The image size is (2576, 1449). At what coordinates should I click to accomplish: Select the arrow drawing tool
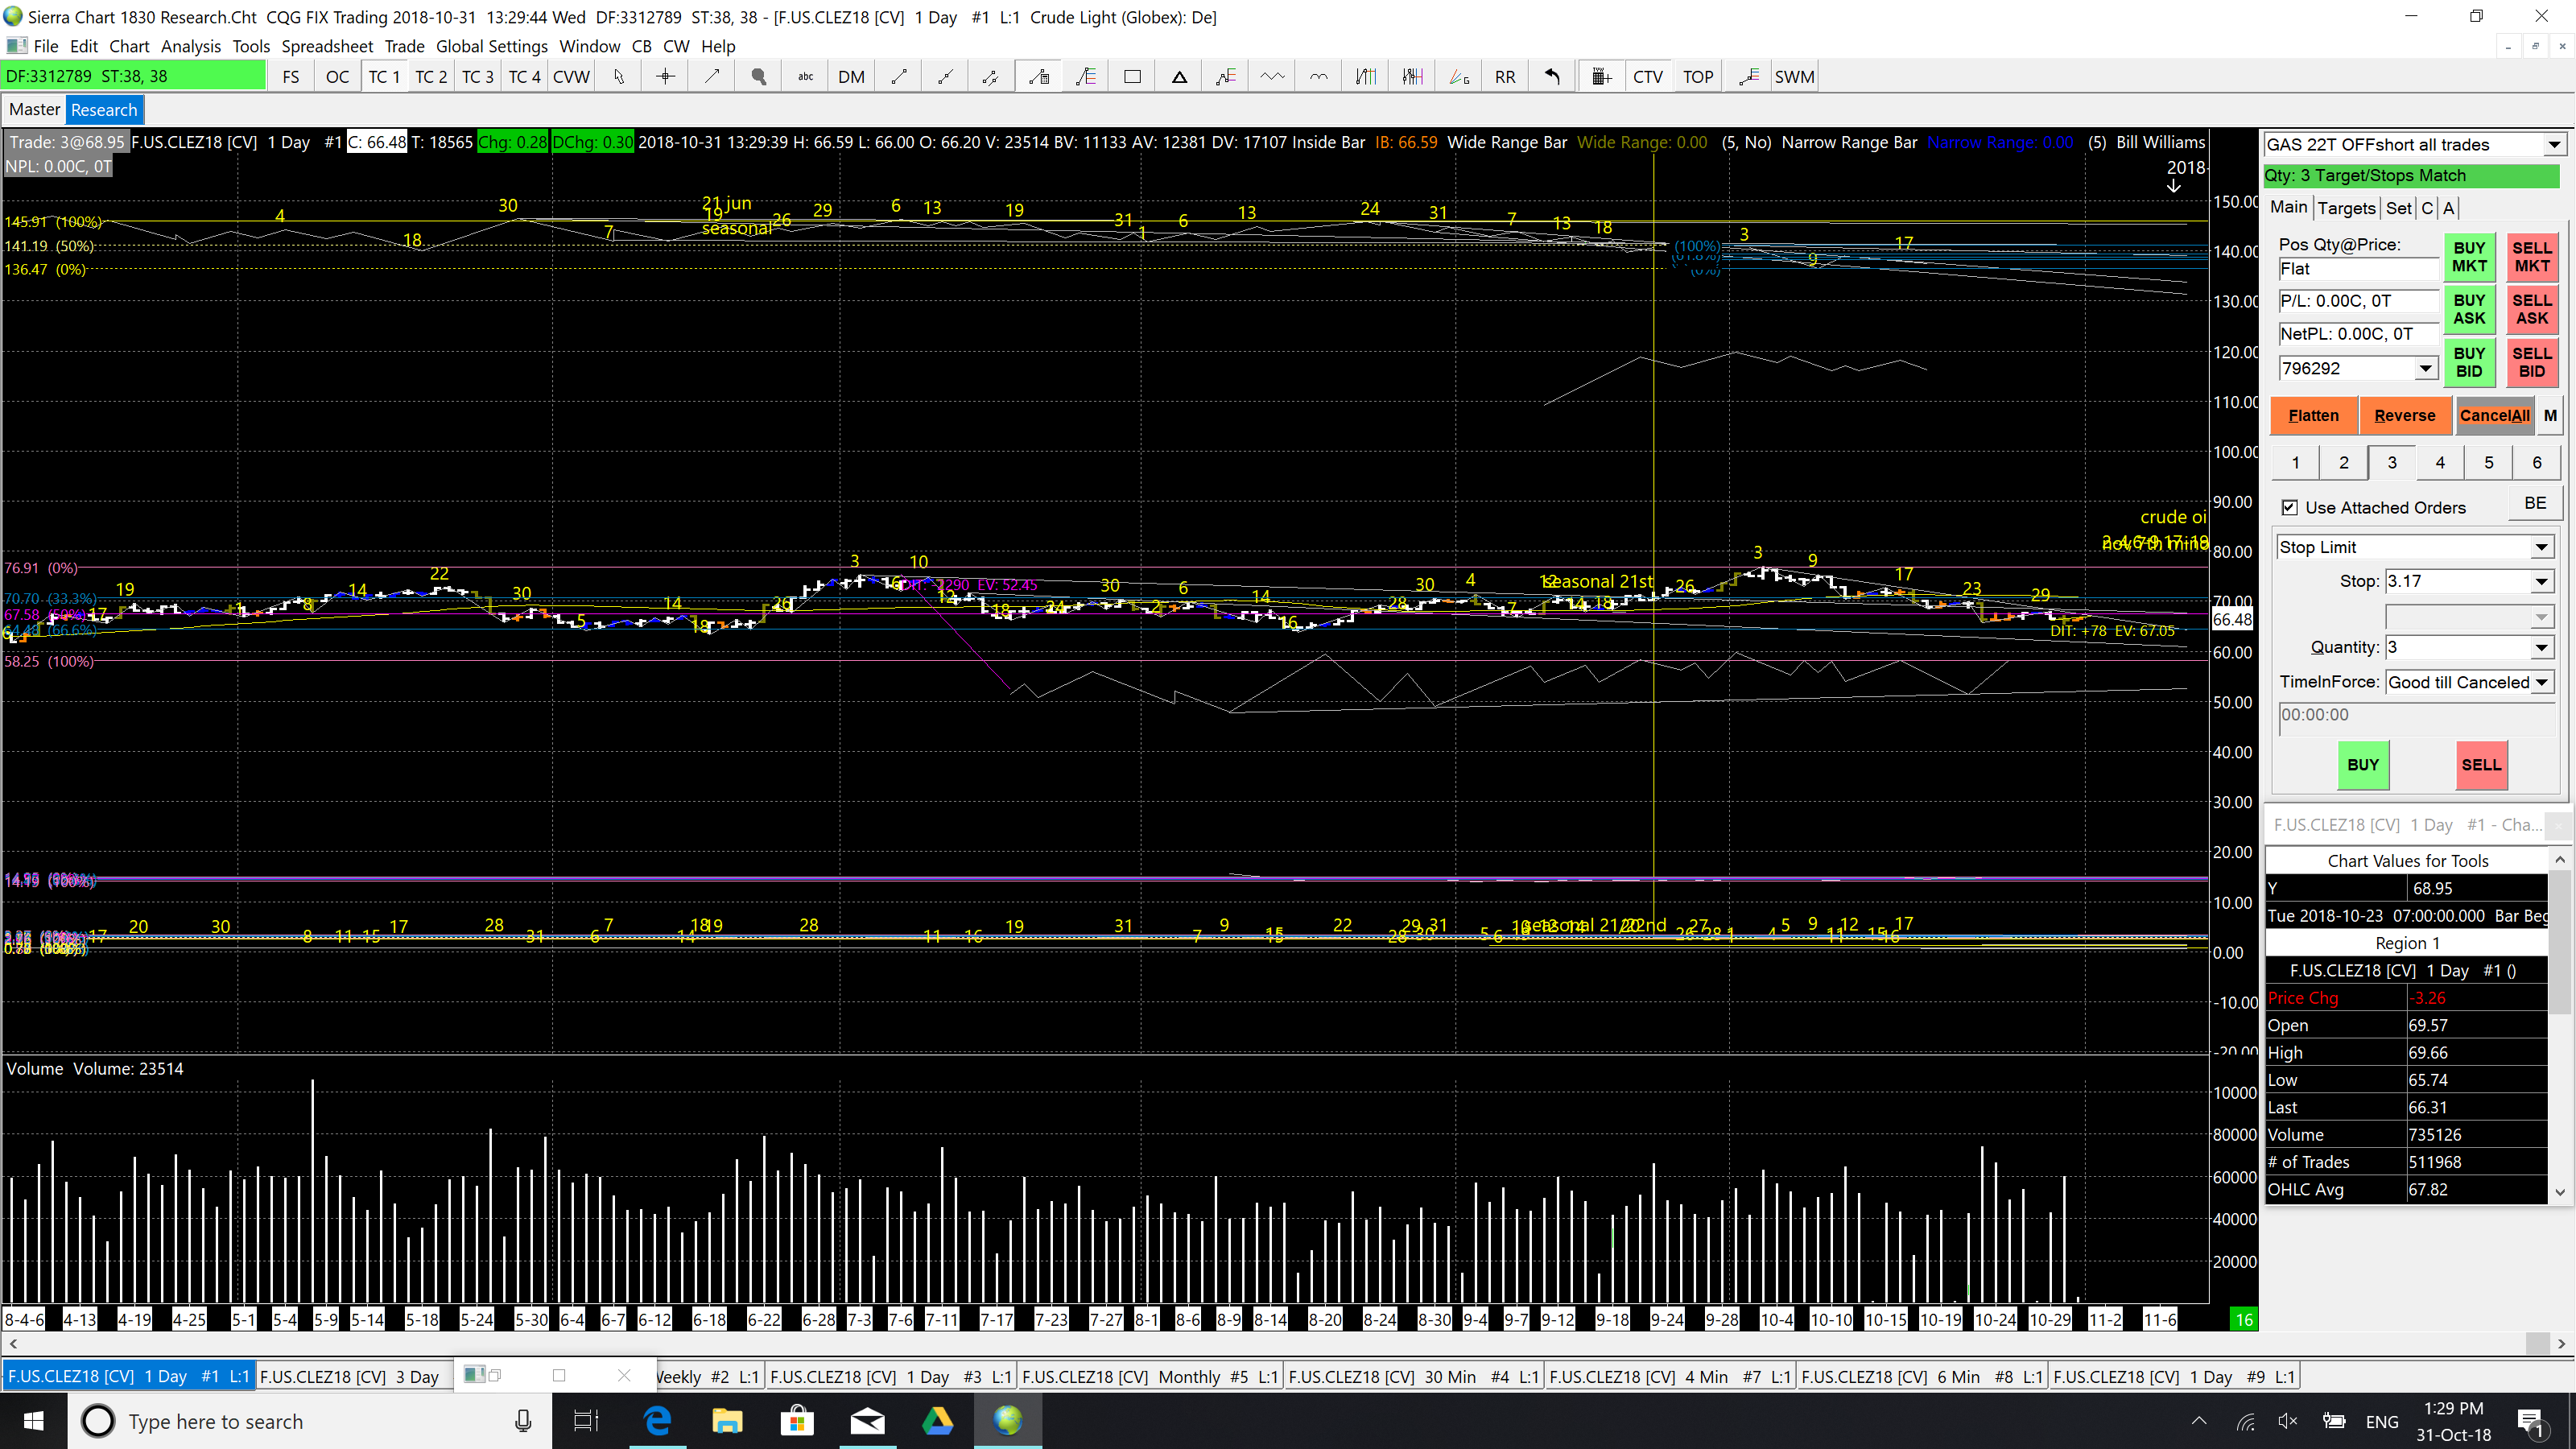(712, 77)
